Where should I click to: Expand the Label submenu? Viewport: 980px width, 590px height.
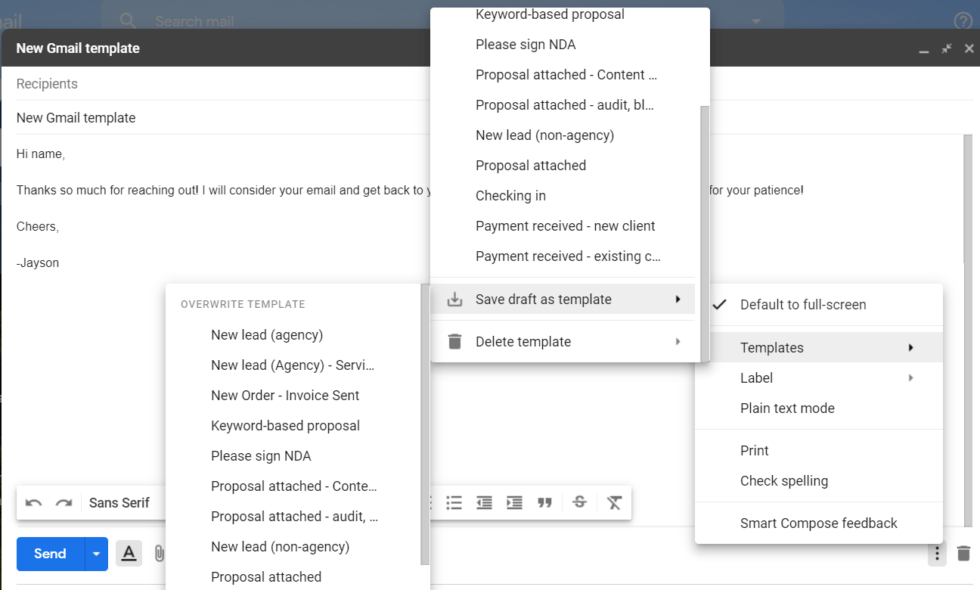757,378
